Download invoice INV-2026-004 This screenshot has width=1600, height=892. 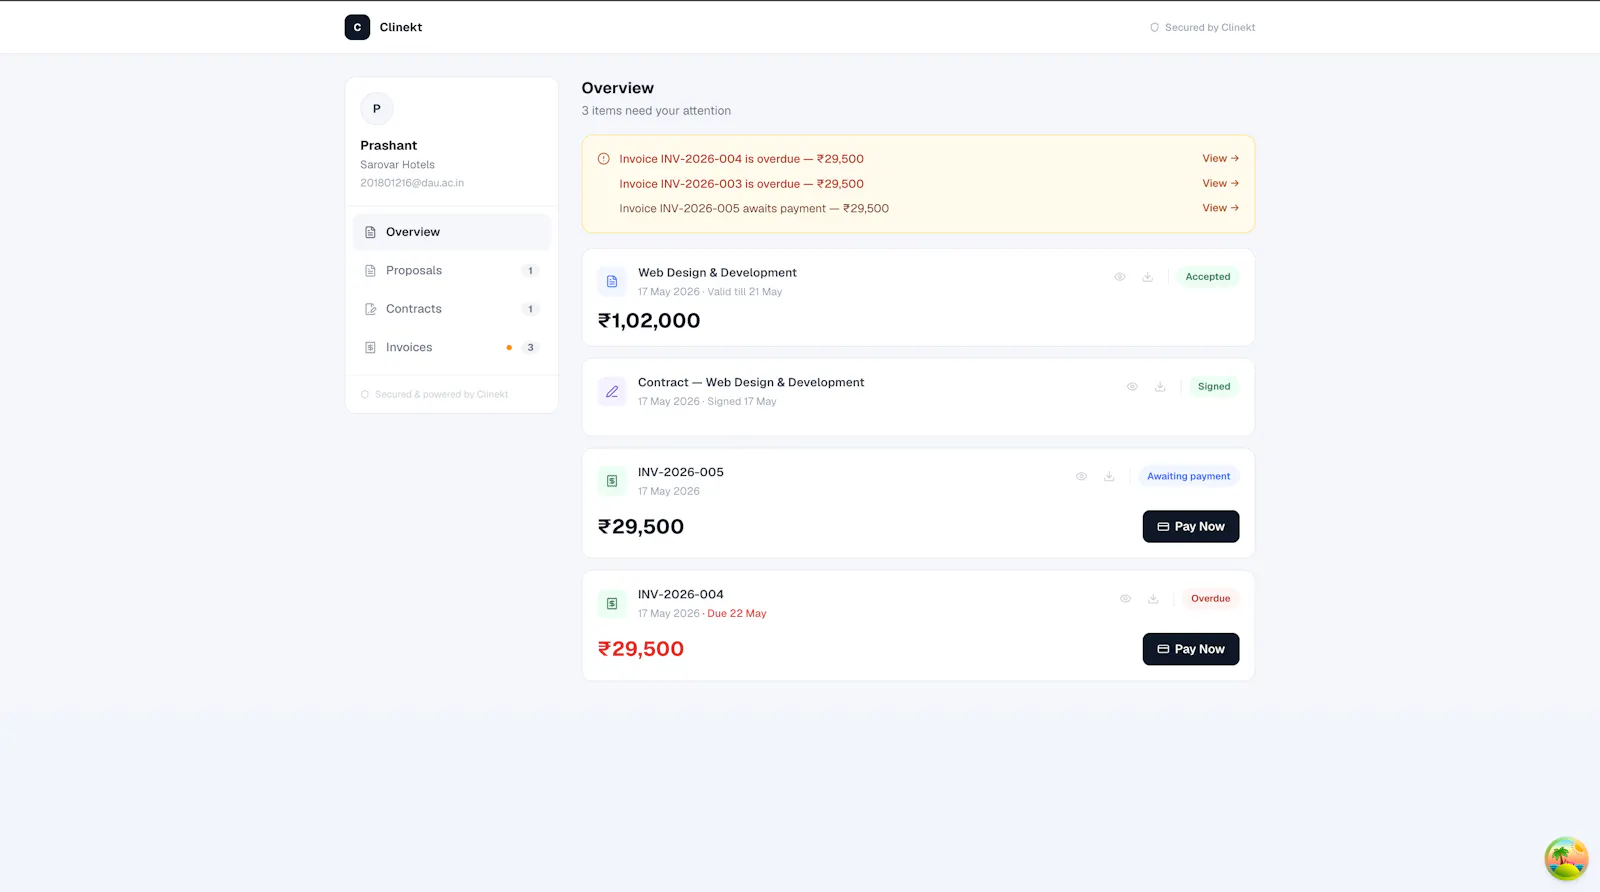coord(1153,599)
